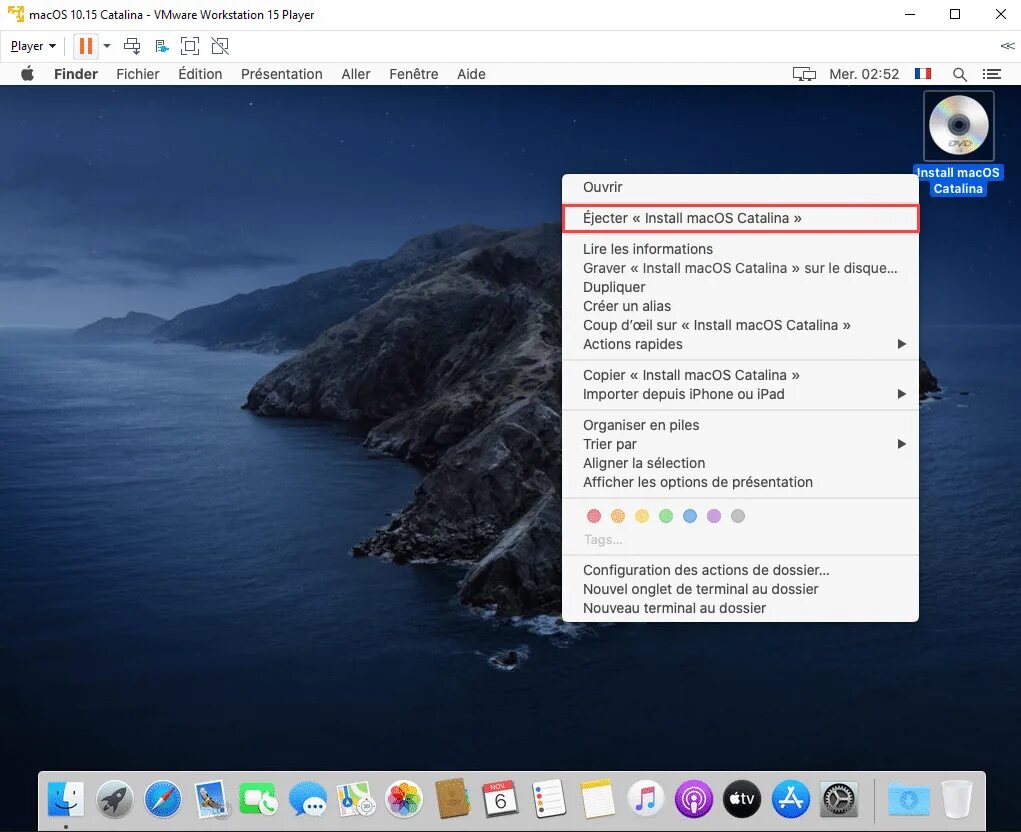Click Install macOS Catalina DVD icon
1021x832 pixels.
[958, 126]
